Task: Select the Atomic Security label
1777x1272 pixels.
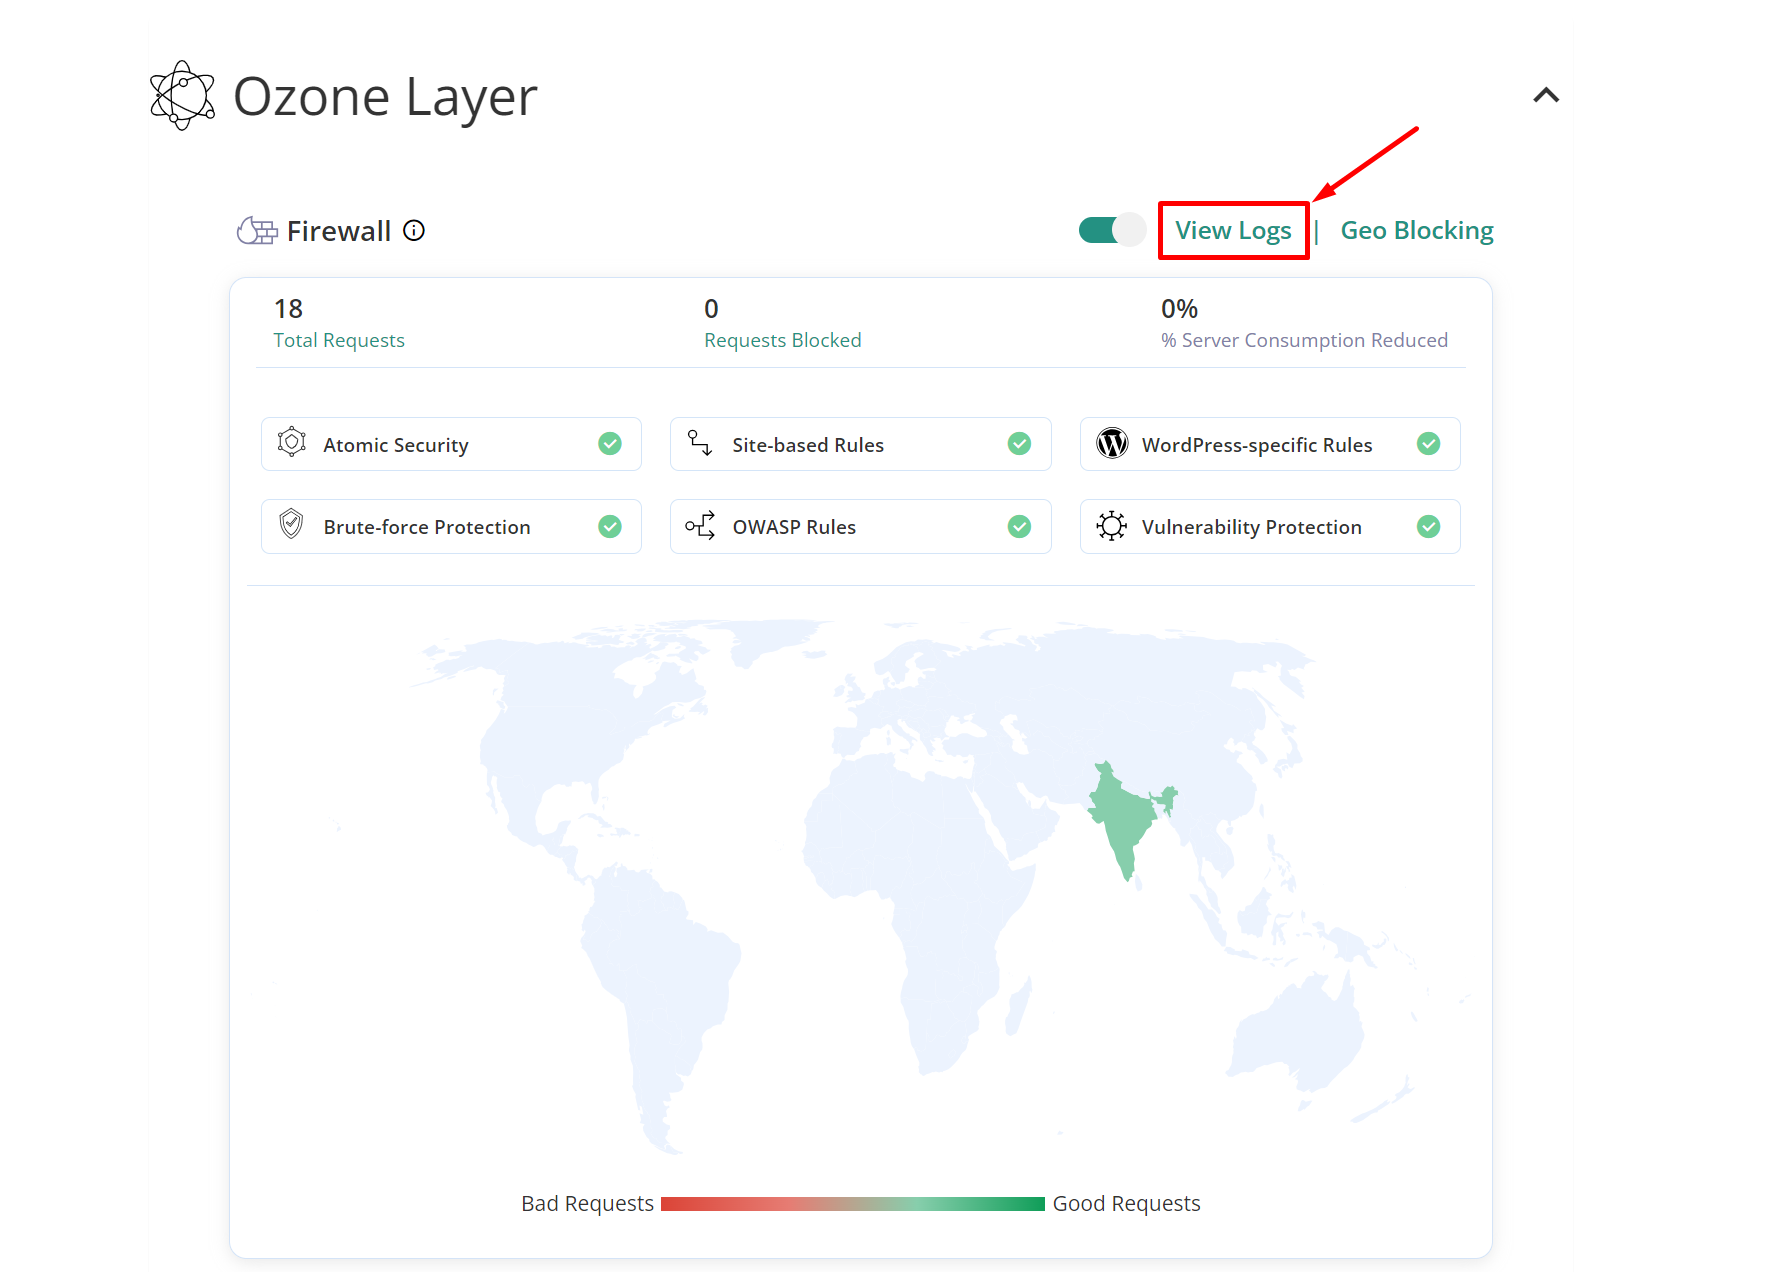Action: 396,445
